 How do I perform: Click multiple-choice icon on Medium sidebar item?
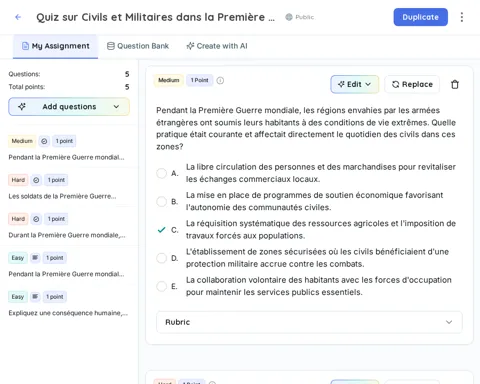click(x=44, y=141)
